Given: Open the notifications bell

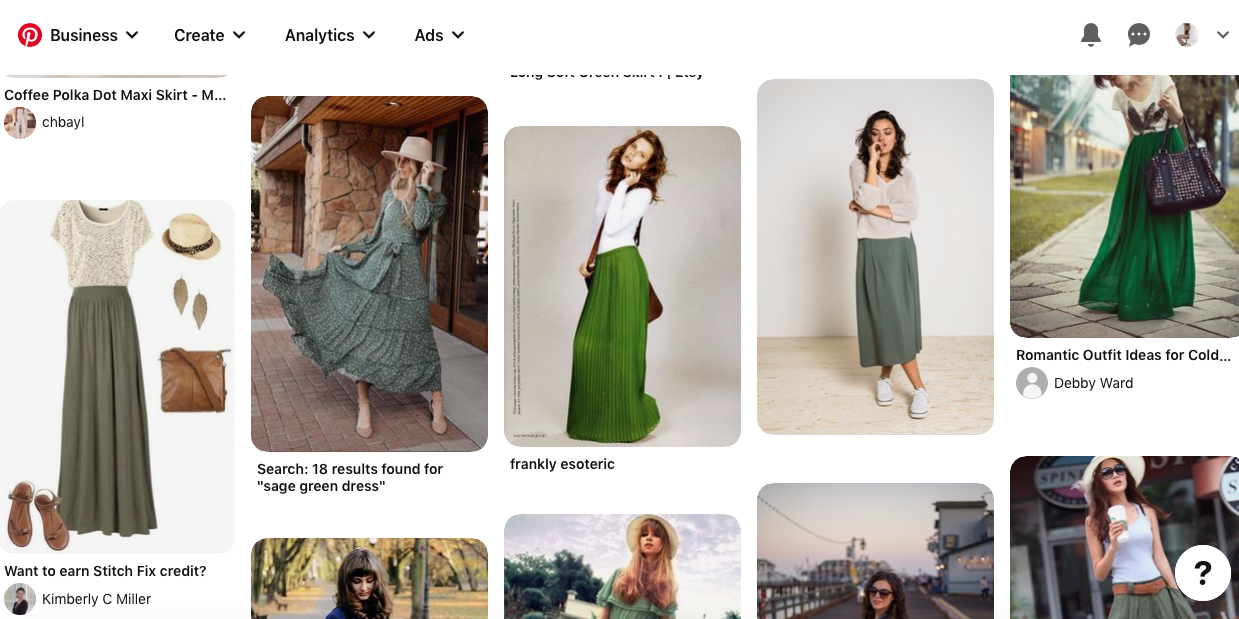Looking at the screenshot, I should [x=1091, y=35].
